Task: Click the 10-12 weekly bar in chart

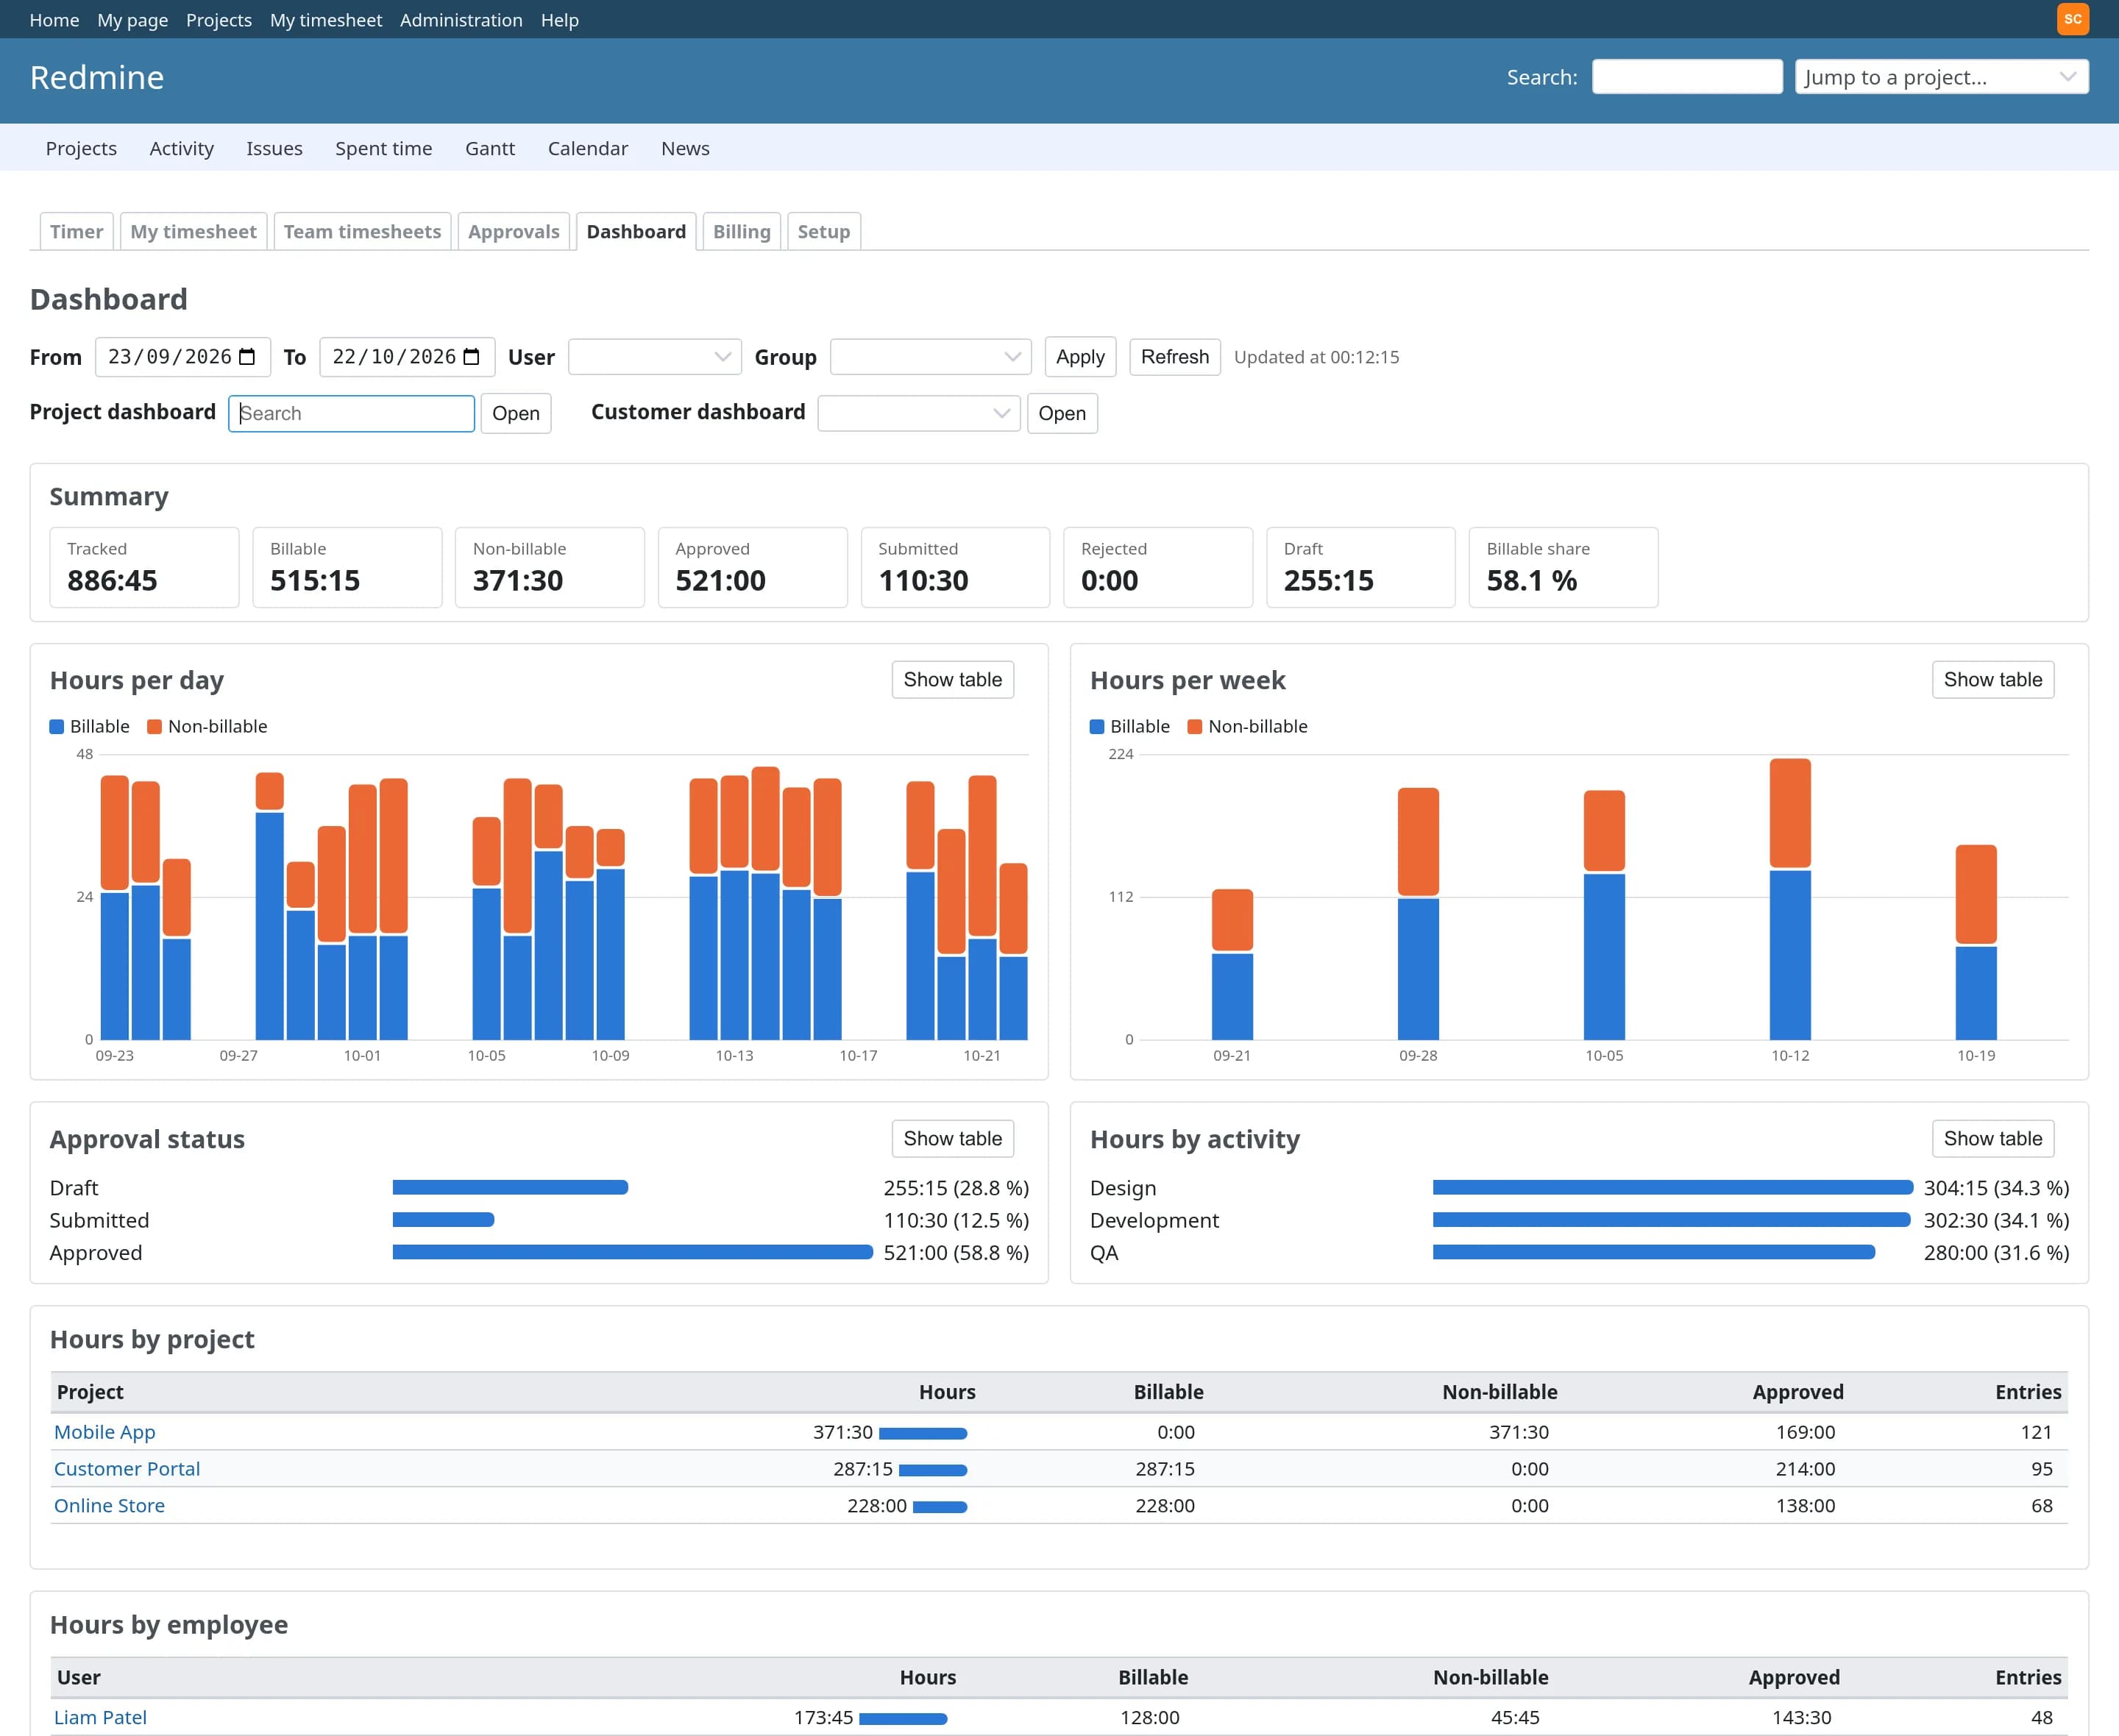Action: (x=1789, y=899)
